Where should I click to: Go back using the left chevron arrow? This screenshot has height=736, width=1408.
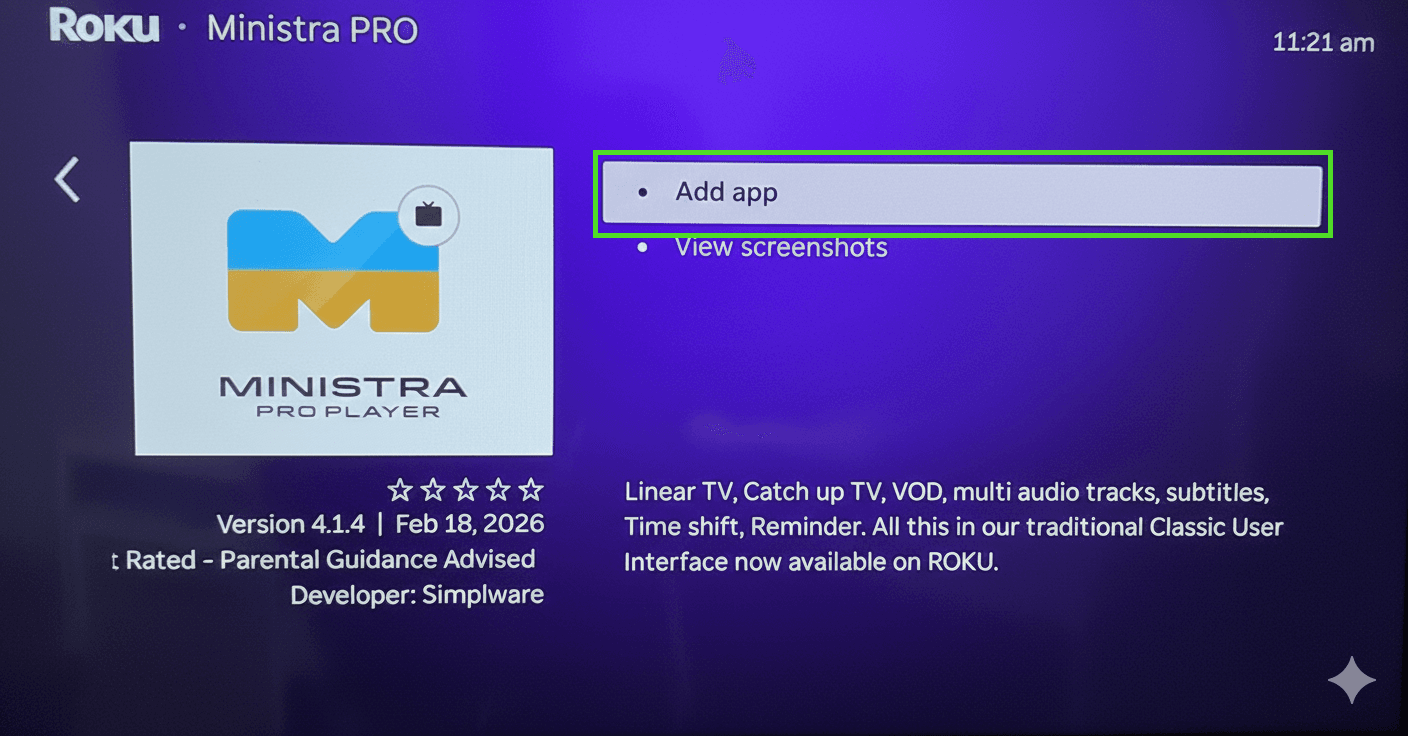point(67,180)
